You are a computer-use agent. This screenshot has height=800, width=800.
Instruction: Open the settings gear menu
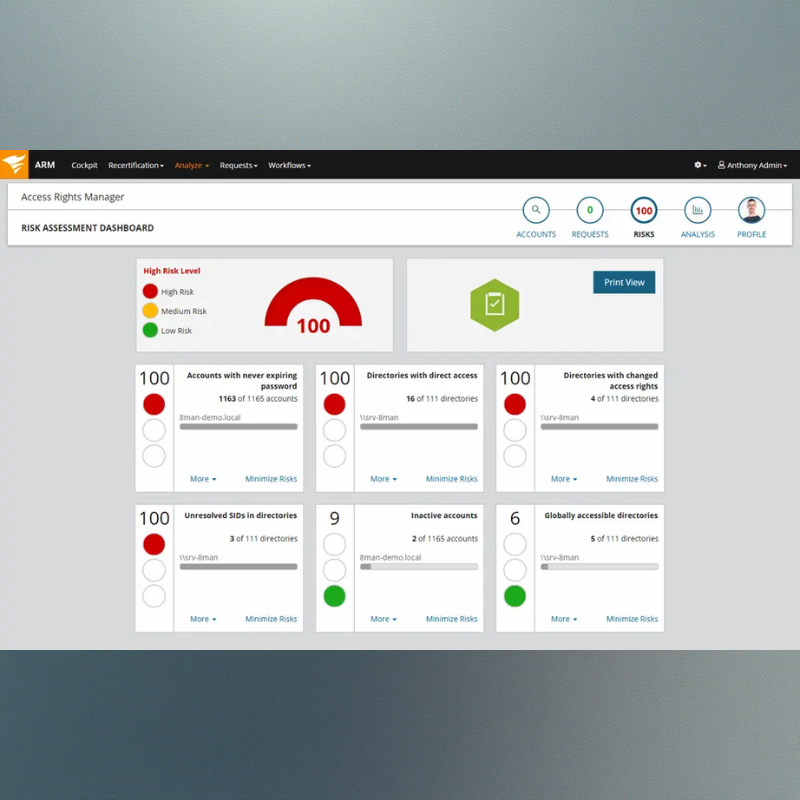700,165
